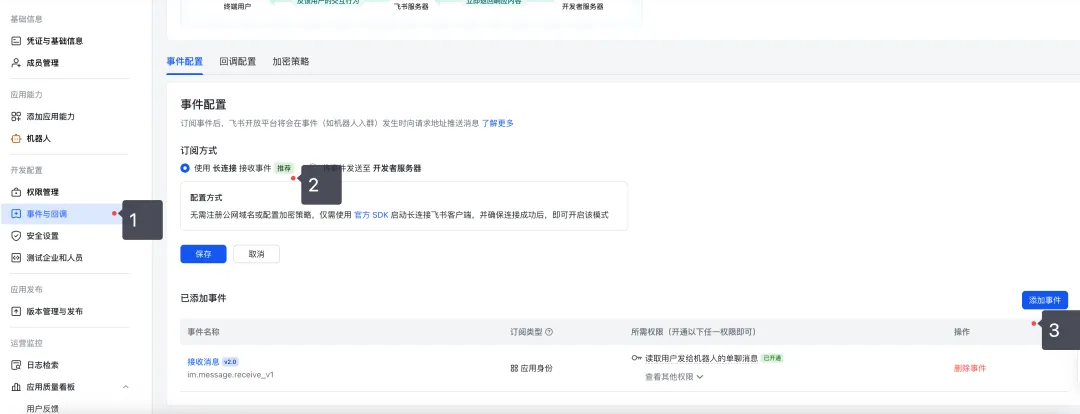Switch to the 事件配置 tab
This screenshot has height=414, width=1080.
[x=185, y=61]
